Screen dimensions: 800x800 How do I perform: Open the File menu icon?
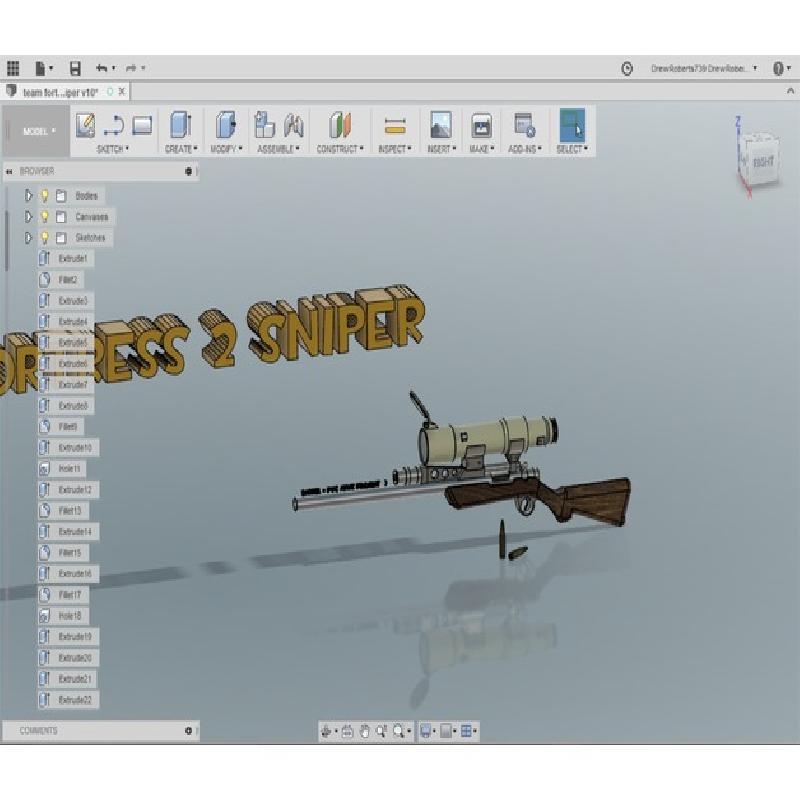(41, 68)
